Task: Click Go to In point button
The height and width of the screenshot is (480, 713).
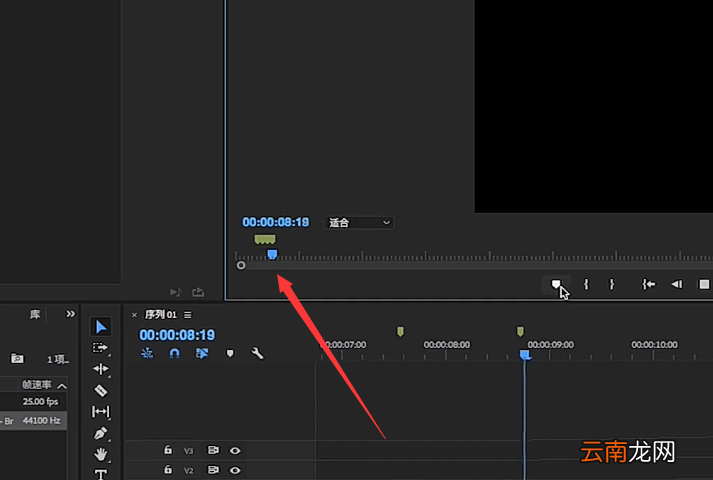Action: (648, 285)
